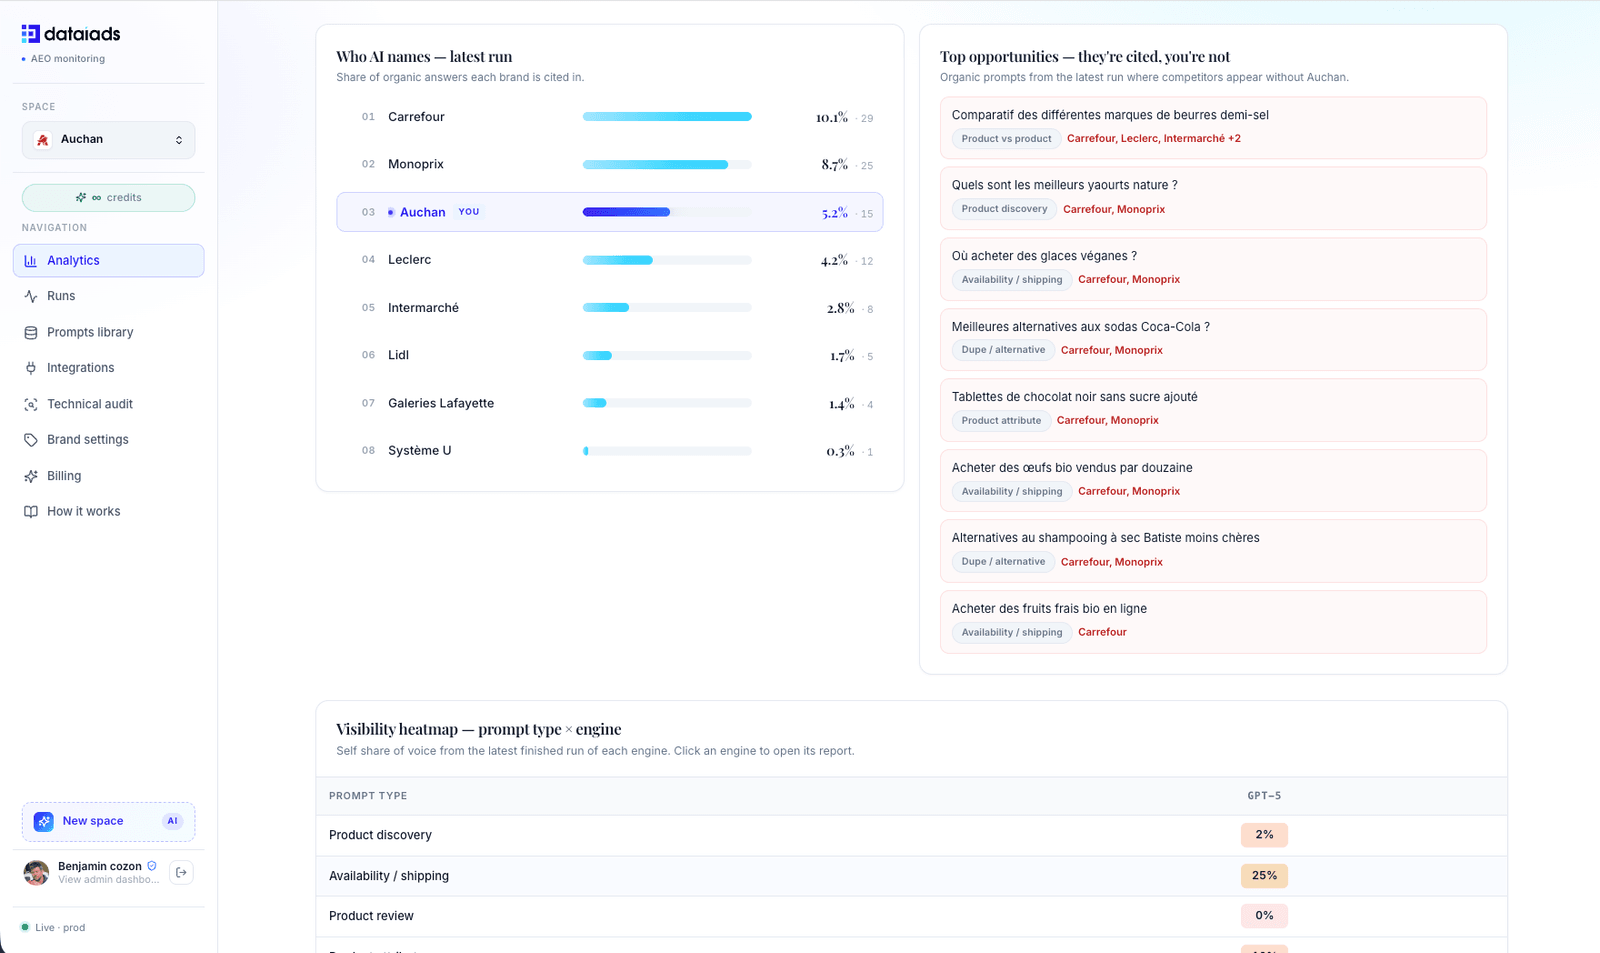Image resolution: width=1600 pixels, height=953 pixels.
Task: Click the AI badge on New space
Action: click(x=173, y=822)
